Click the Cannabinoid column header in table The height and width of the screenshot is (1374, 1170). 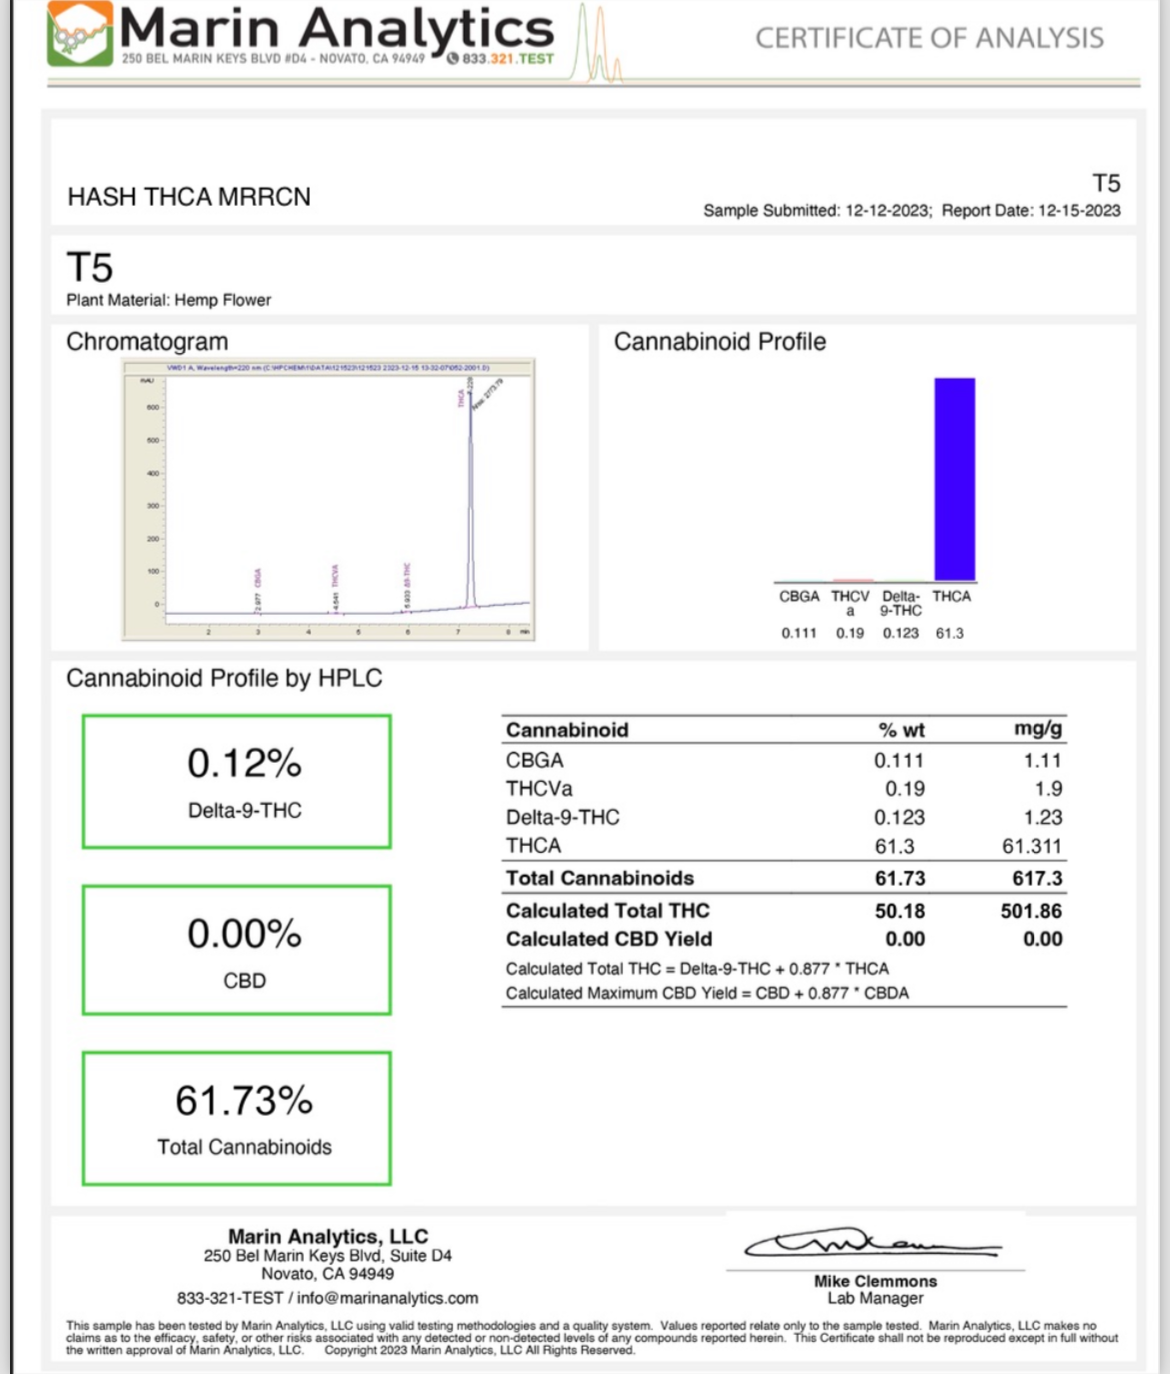567,730
